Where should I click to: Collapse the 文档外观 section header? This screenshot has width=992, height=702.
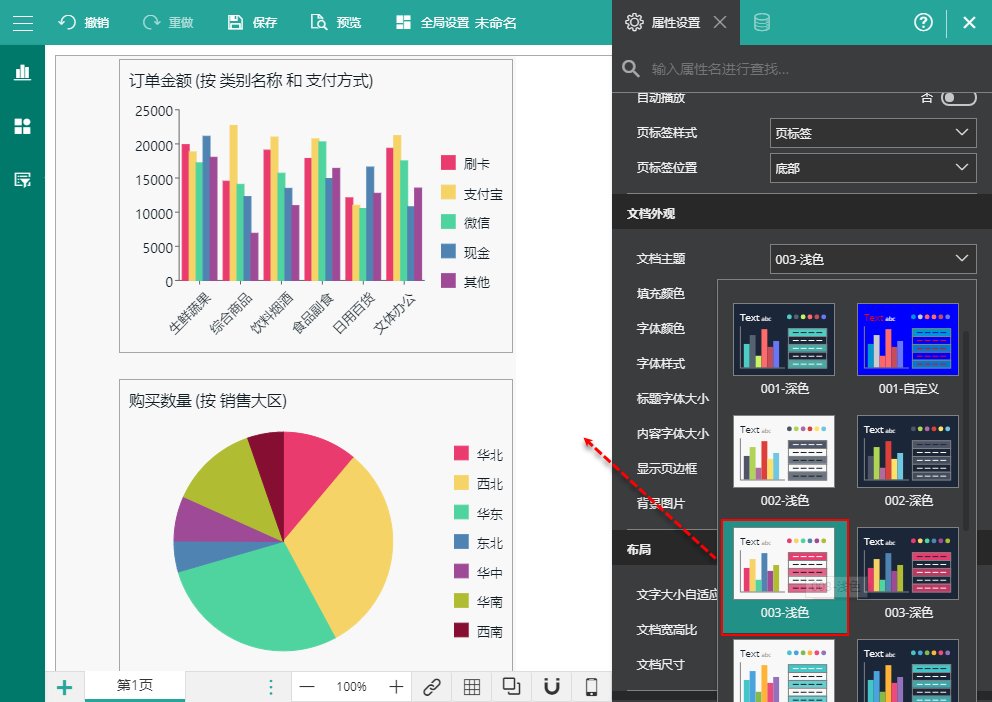pos(802,214)
